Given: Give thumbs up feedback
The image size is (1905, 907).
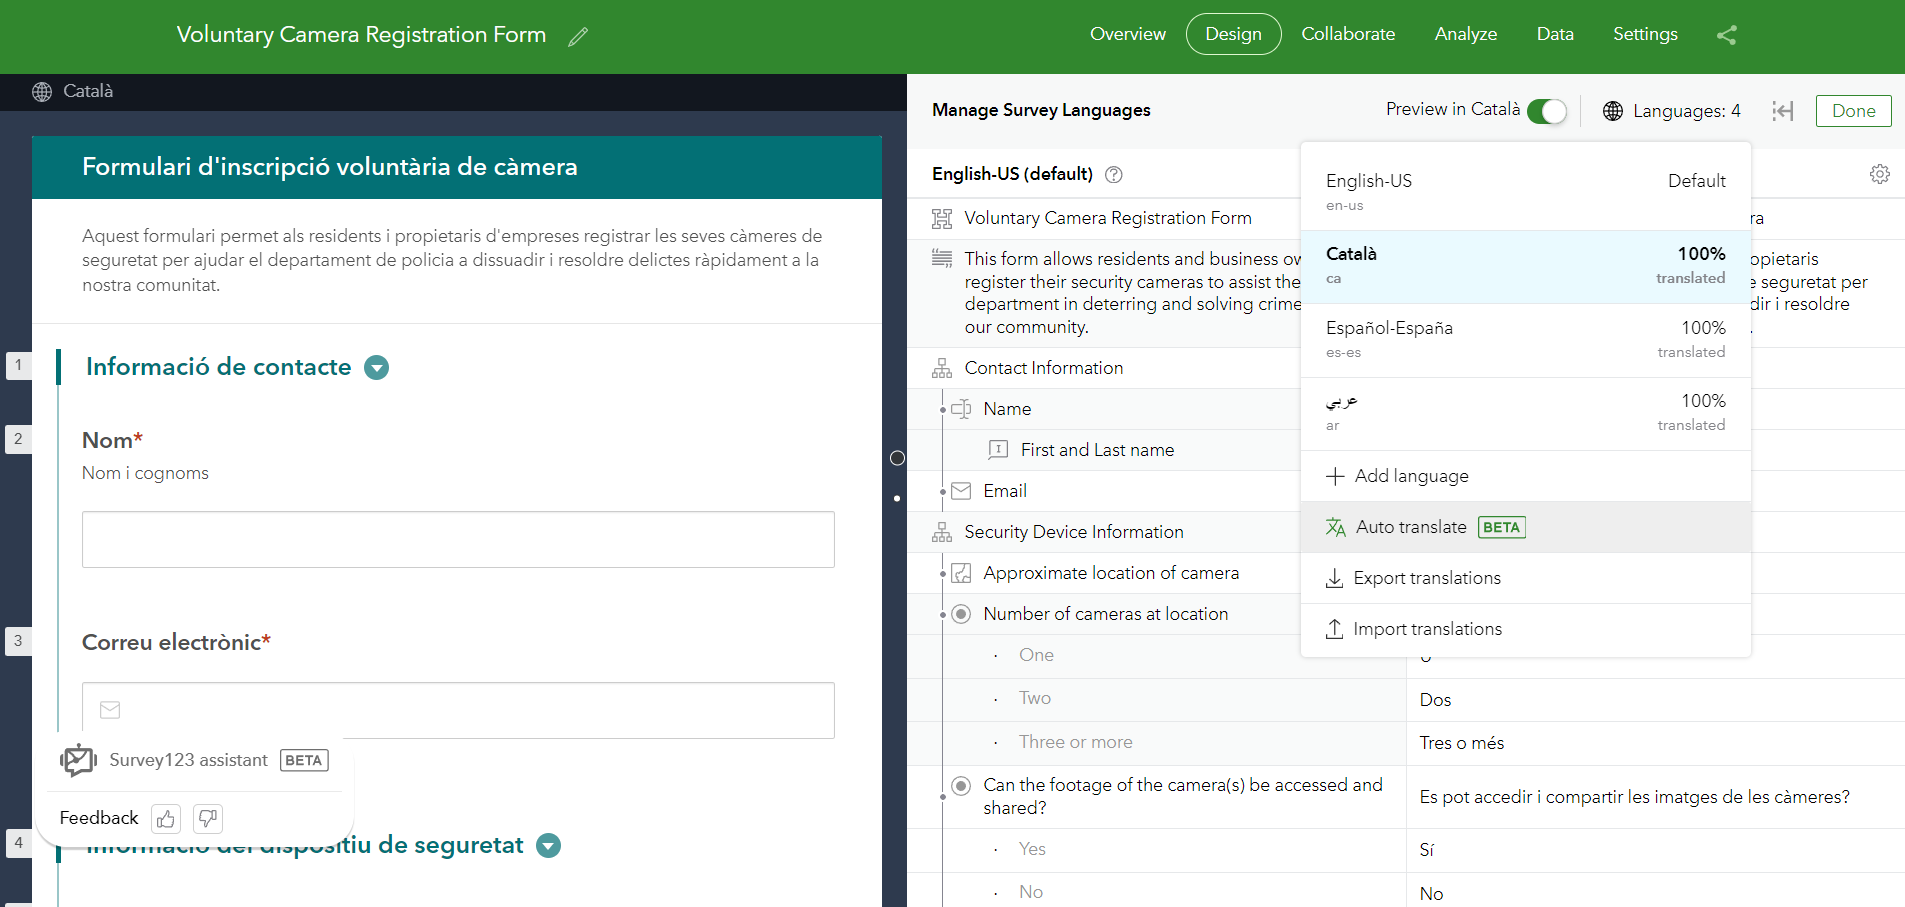Looking at the screenshot, I should (166, 819).
